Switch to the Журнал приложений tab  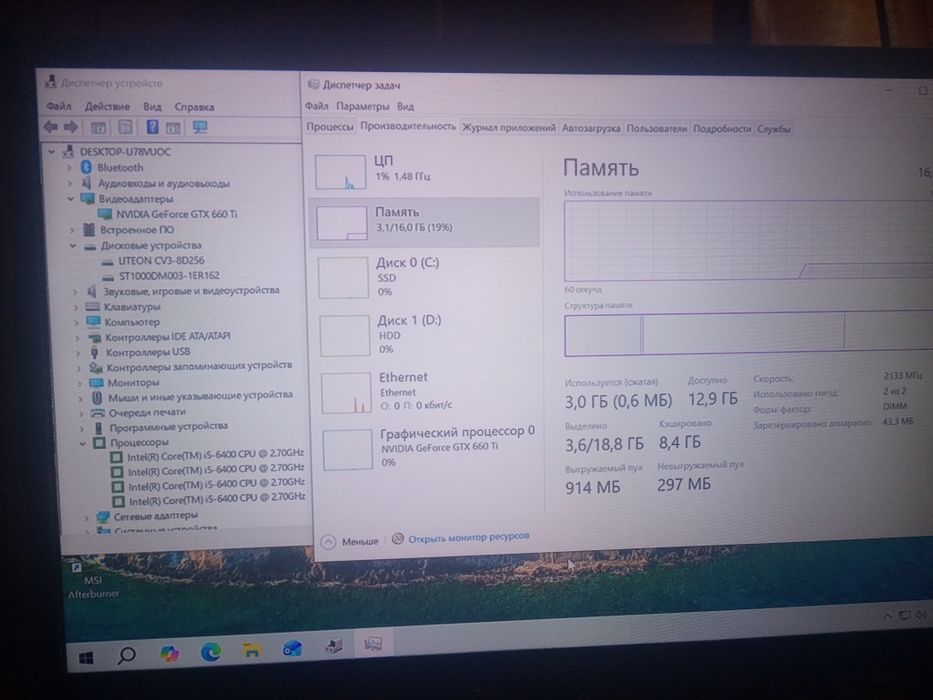(x=509, y=127)
